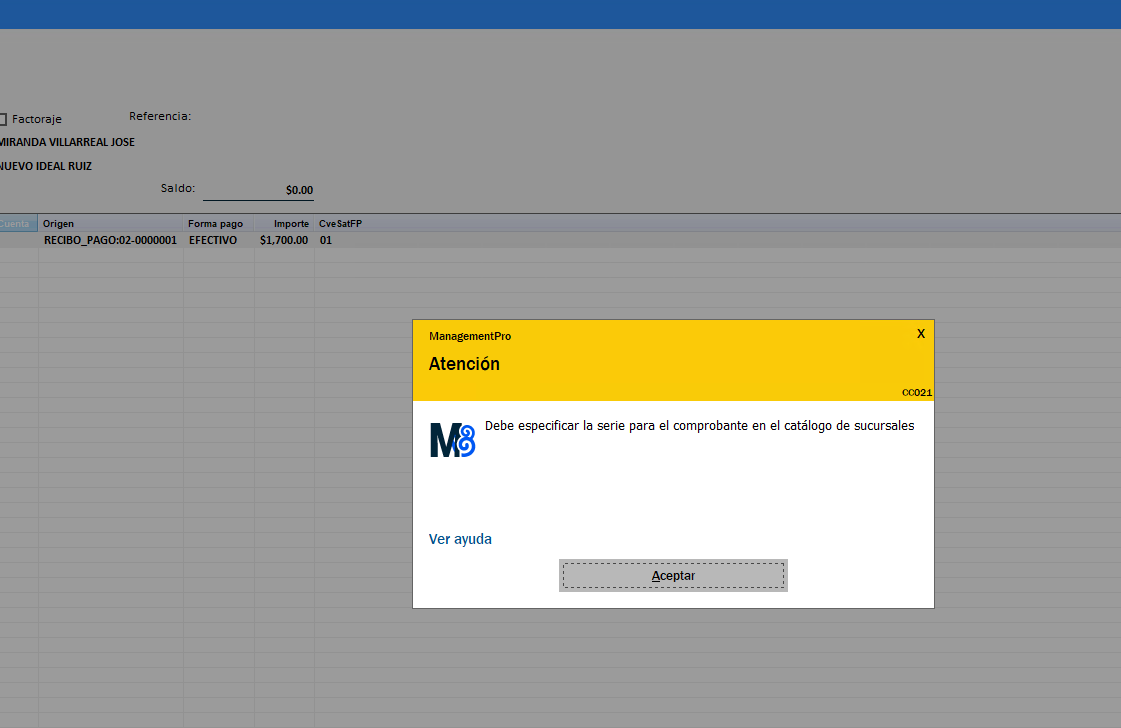Click the Aceptar button
1121x728 pixels.
click(673, 575)
